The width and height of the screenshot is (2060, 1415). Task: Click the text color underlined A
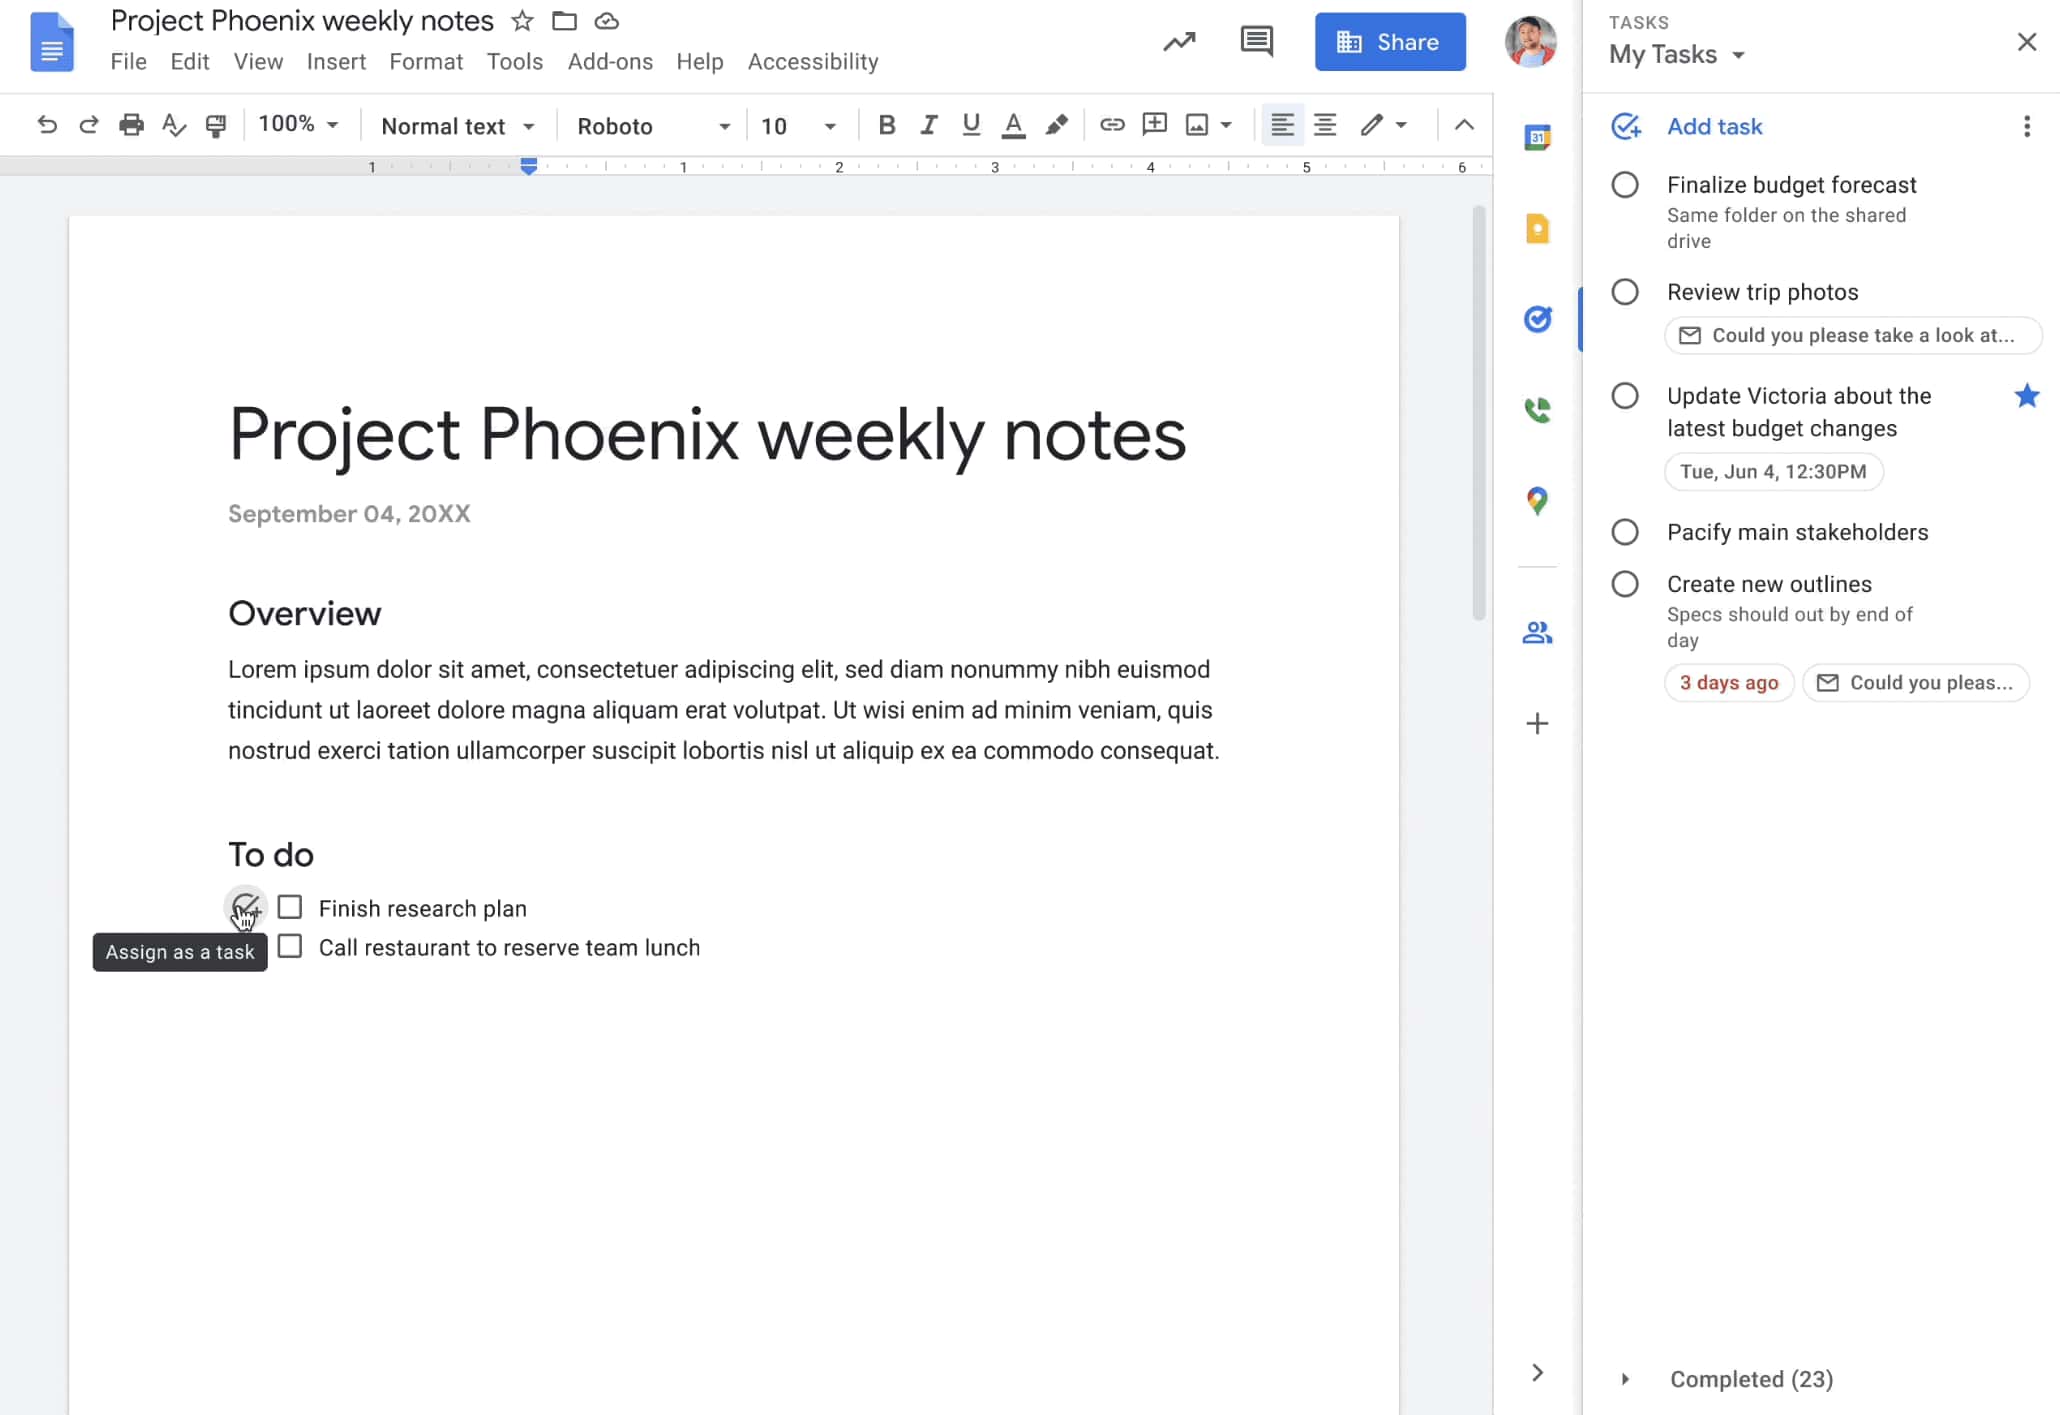pyautogui.click(x=1013, y=125)
